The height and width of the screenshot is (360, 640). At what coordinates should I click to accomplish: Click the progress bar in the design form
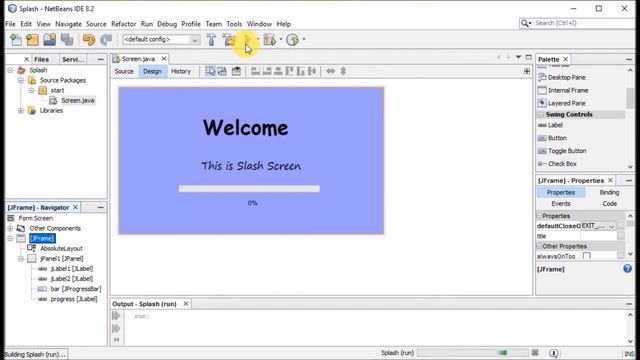coord(249,189)
